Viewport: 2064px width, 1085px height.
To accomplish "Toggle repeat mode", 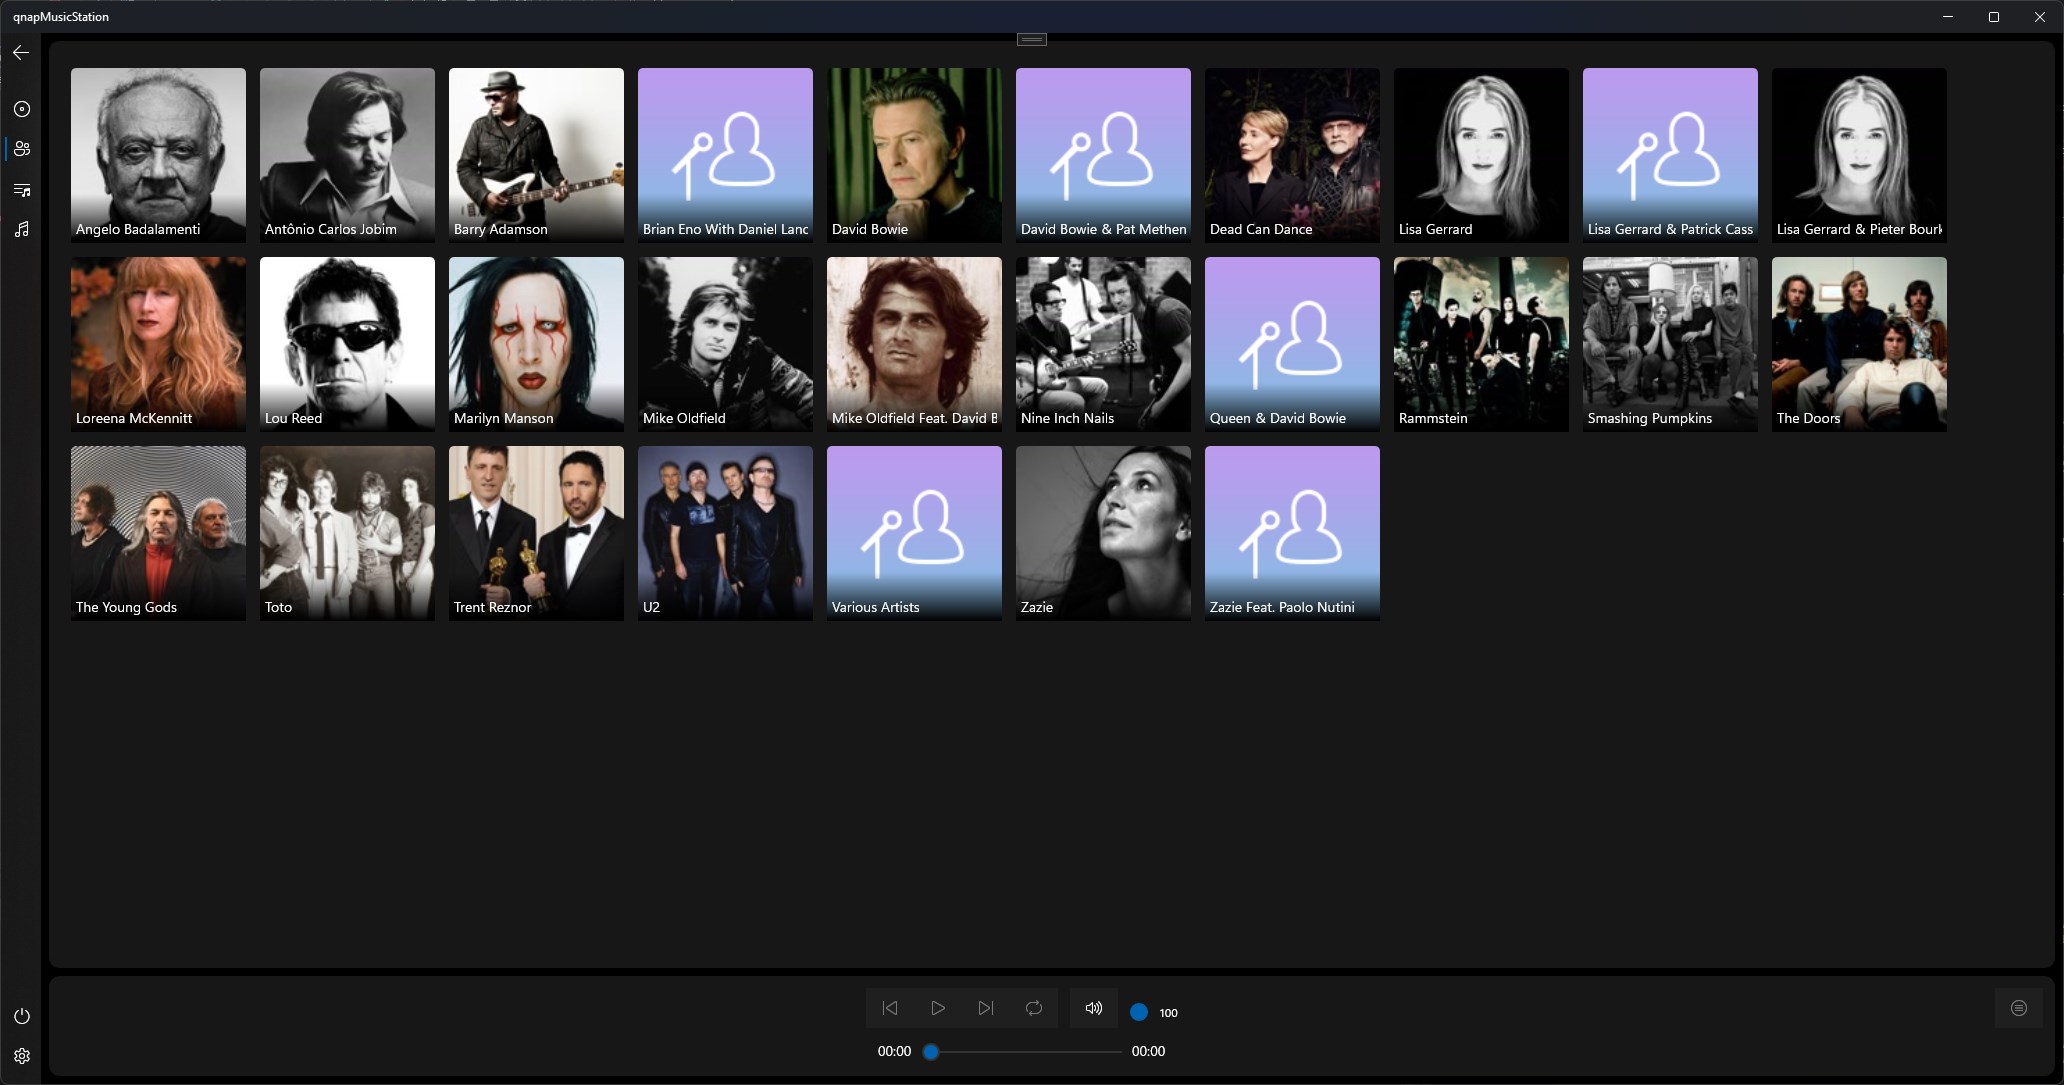I will pos(1034,1008).
